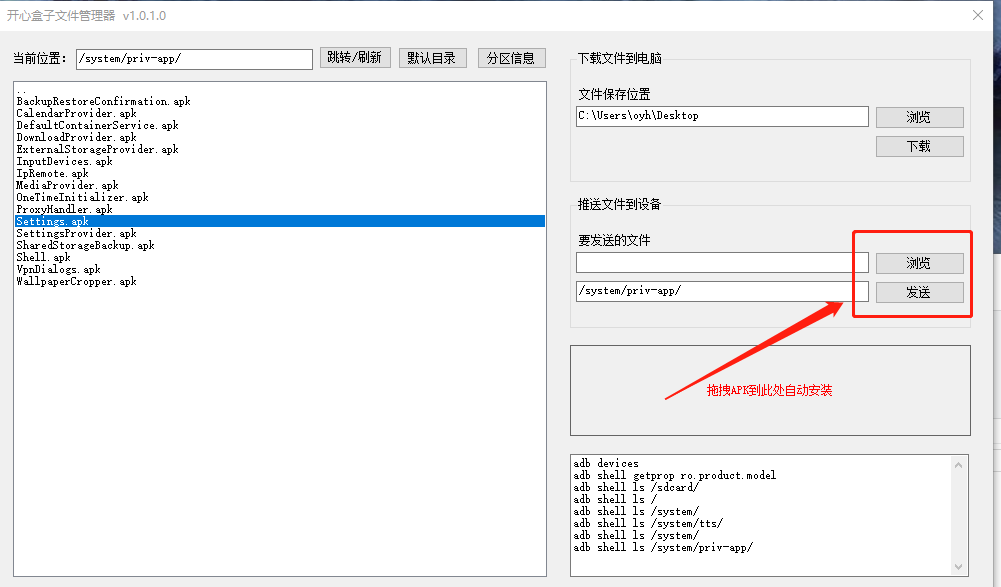Focus the empty 要发送的文件 field
Image resolution: width=1001 pixels, height=587 pixels.
pyautogui.click(x=722, y=263)
